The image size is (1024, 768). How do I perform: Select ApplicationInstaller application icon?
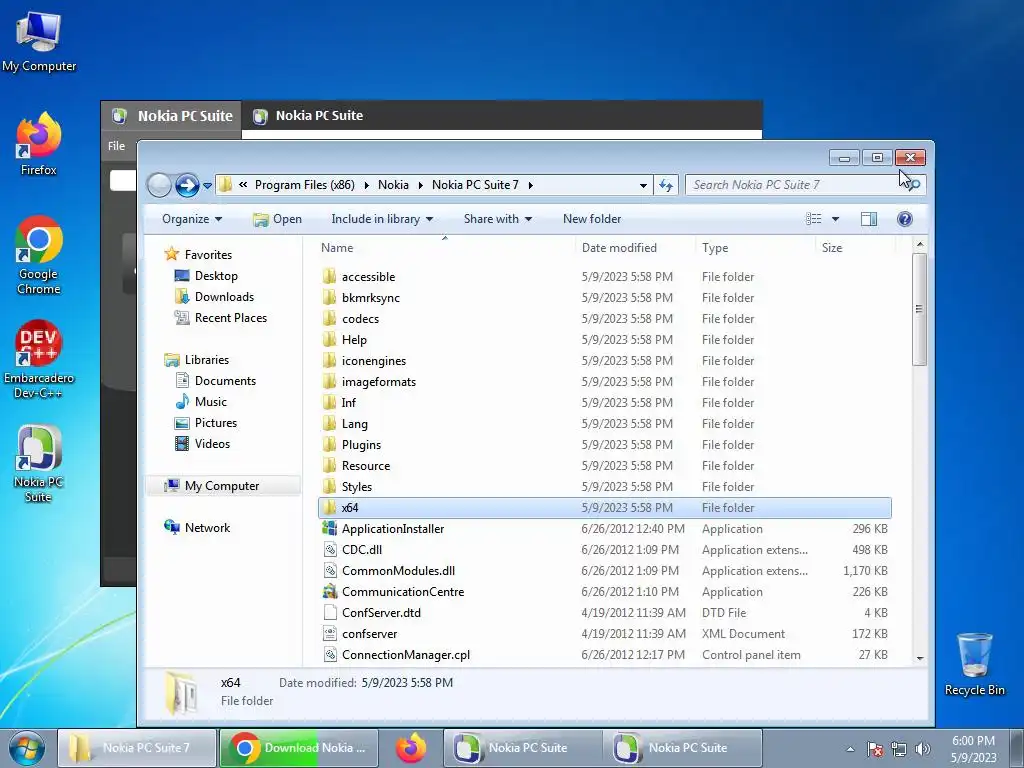point(330,529)
